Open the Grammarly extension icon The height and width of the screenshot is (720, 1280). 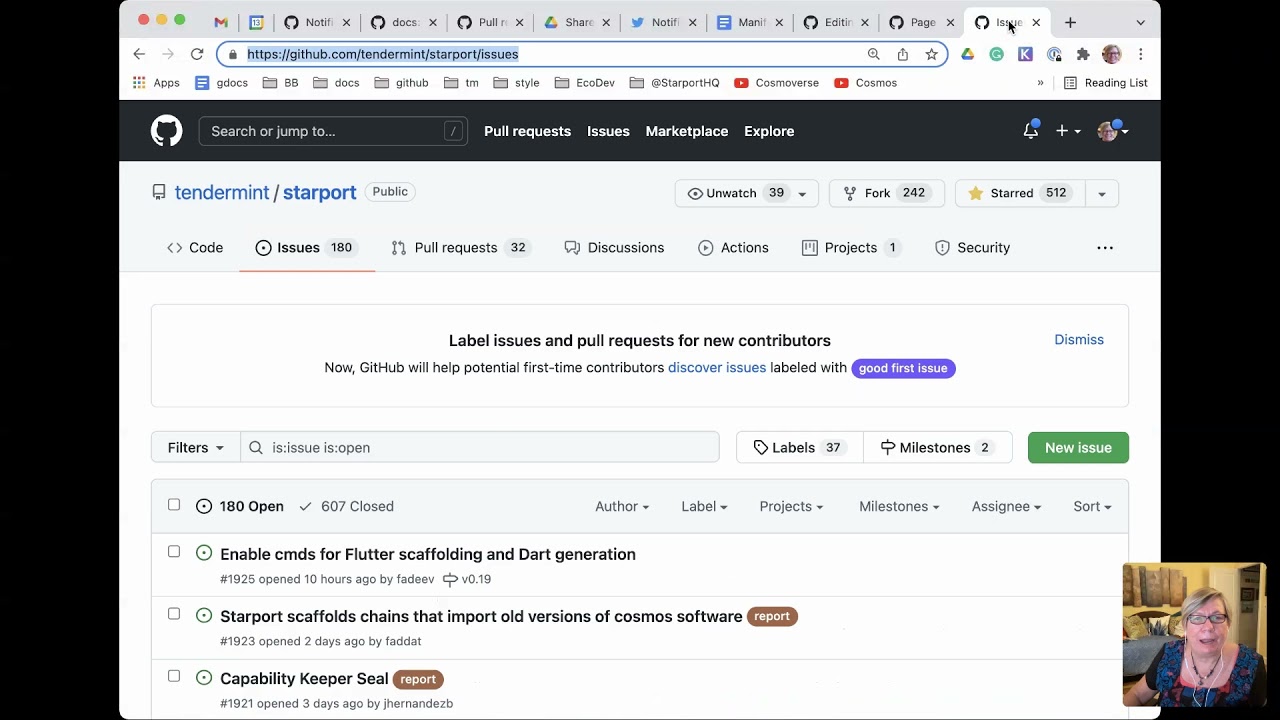[997, 54]
